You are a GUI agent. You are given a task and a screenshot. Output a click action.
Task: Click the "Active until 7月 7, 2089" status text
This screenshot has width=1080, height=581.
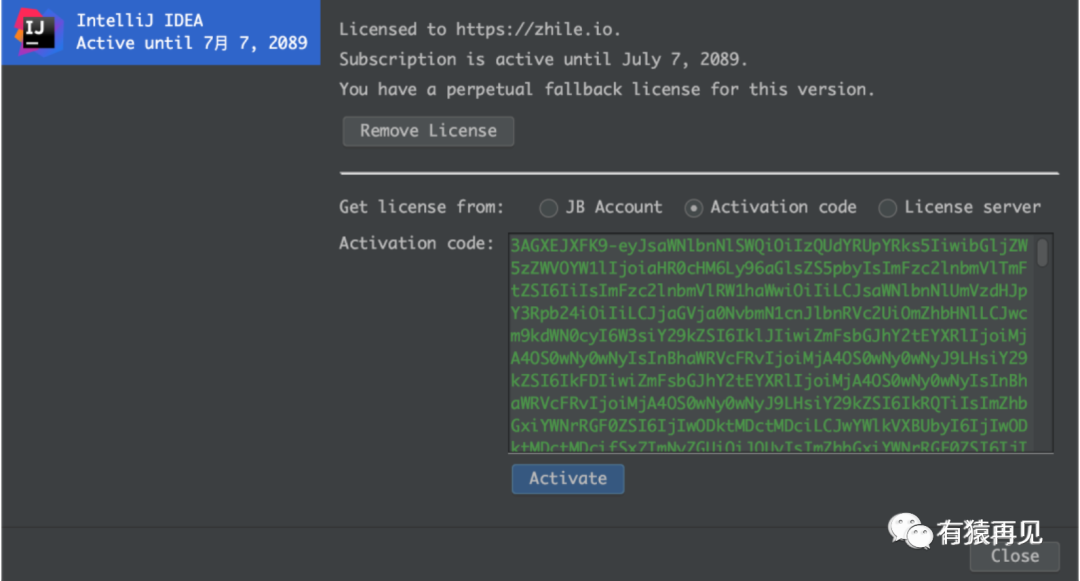pos(191,43)
